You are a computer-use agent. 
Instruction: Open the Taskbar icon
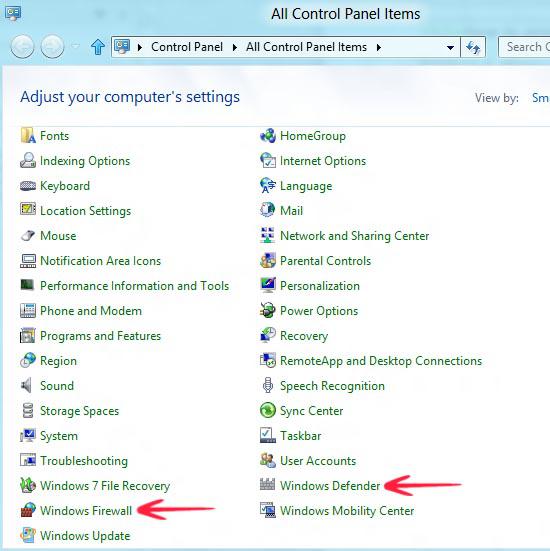click(268, 436)
